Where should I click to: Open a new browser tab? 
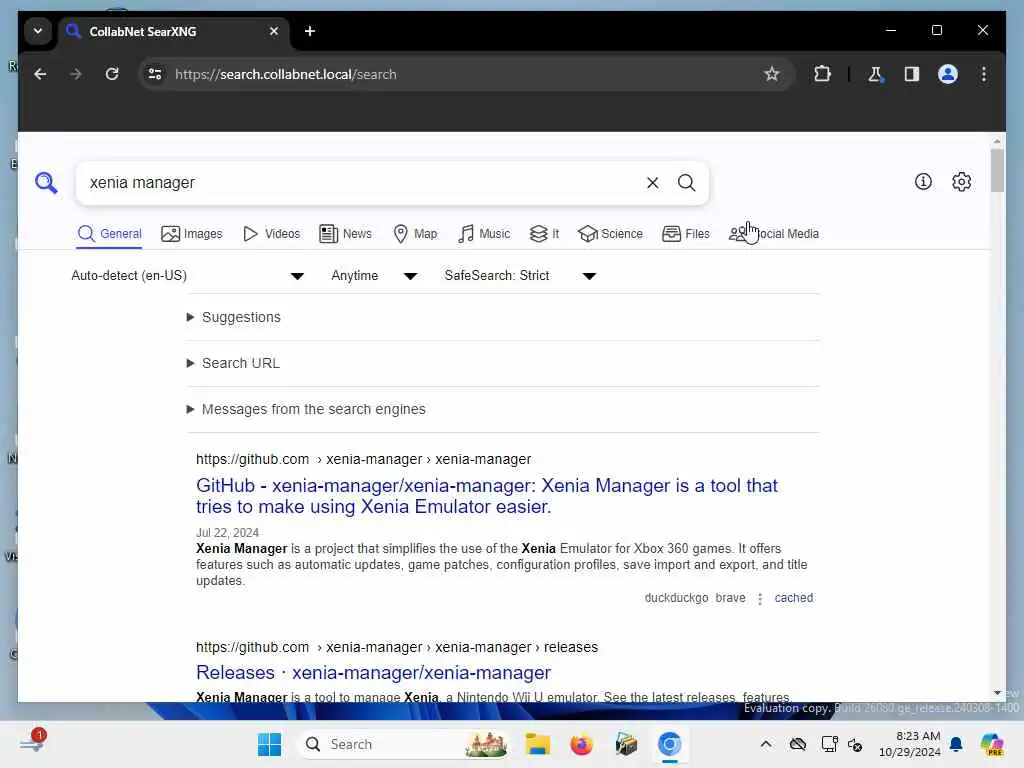[x=310, y=31]
